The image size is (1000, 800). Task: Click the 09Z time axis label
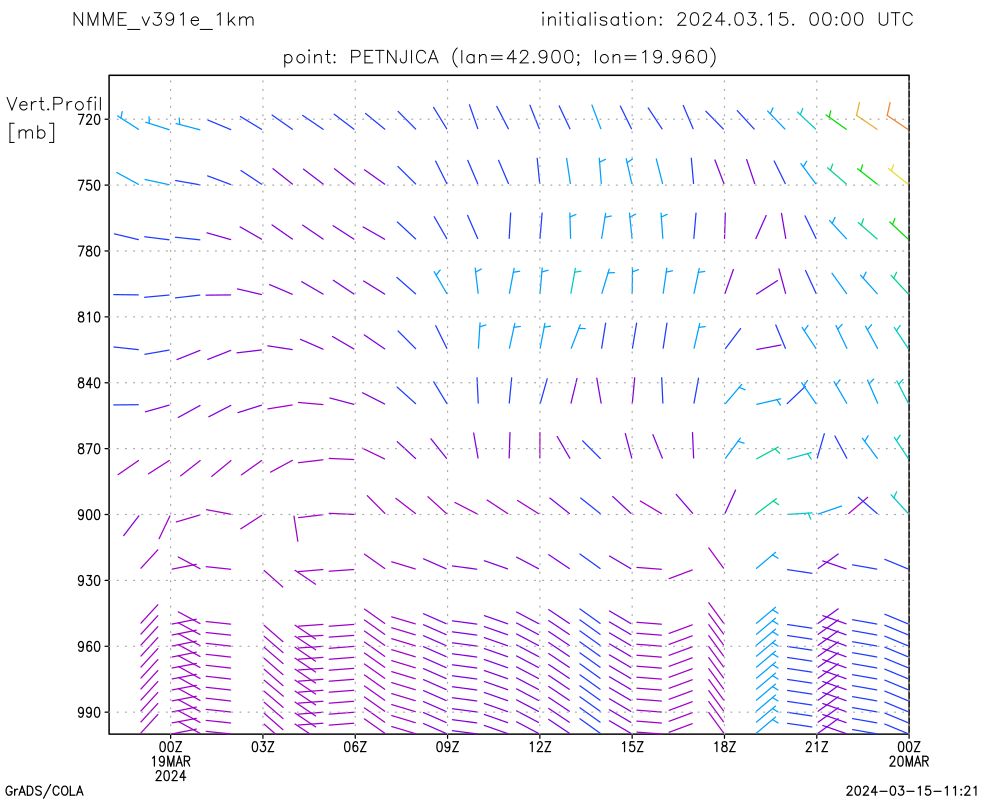pyautogui.click(x=447, y=746)
